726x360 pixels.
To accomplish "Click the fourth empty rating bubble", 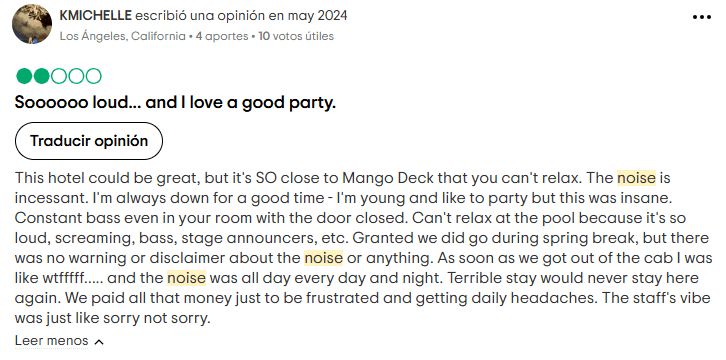I will [76, 76].
